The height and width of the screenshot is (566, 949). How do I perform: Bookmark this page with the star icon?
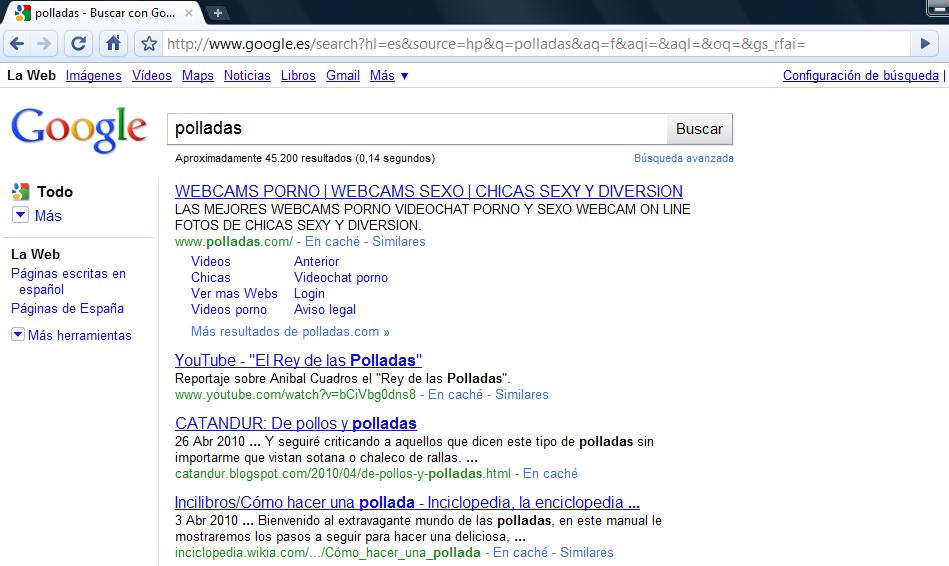(149, 44)
